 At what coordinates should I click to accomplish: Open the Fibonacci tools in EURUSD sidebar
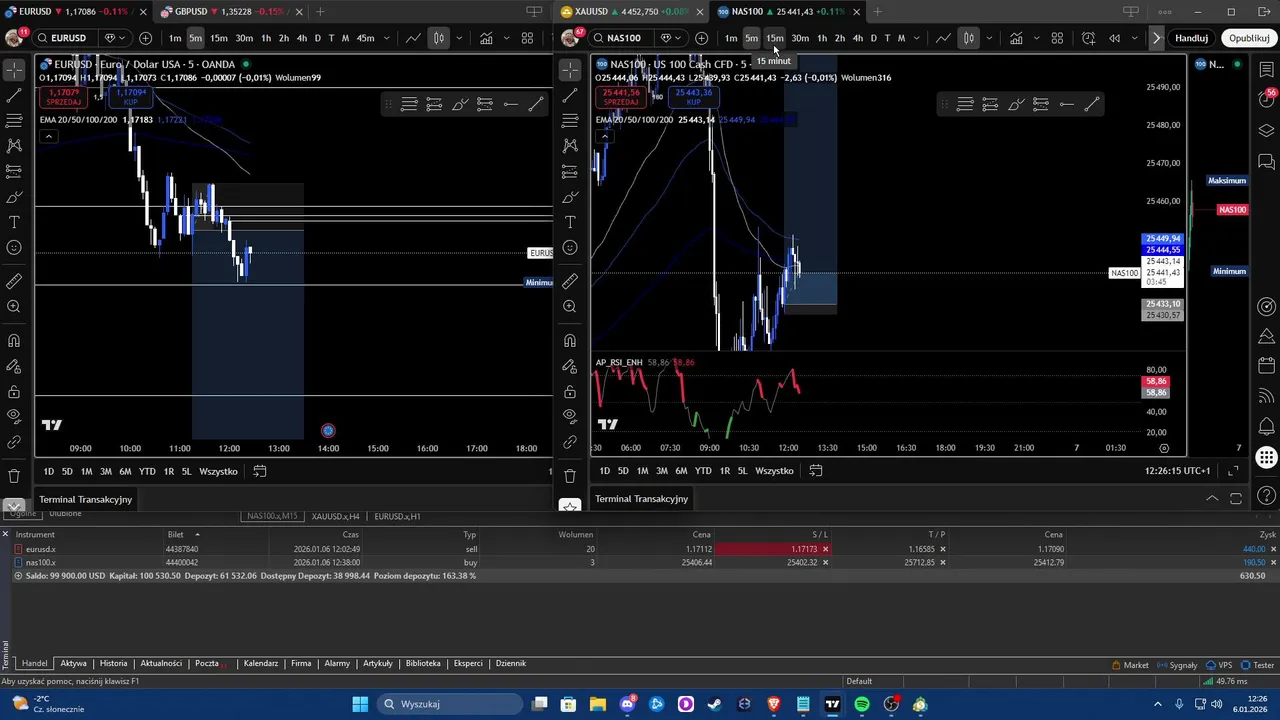pos(14,121)
